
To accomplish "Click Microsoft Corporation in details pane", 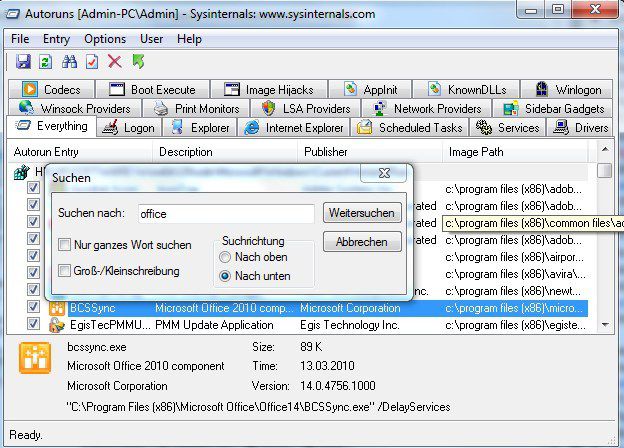I will (117, 386).
